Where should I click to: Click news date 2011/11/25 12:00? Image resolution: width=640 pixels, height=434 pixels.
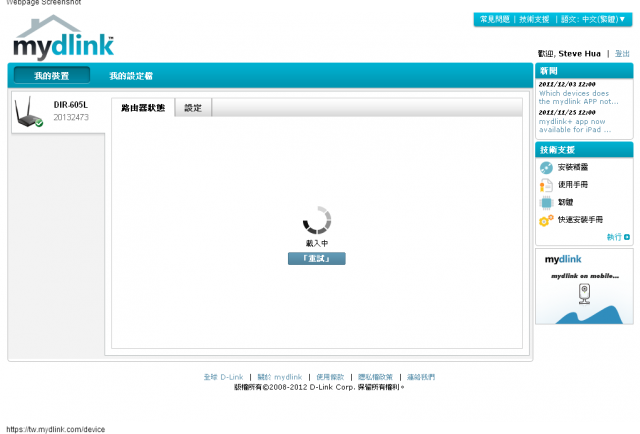pyautogui.click(x=567, y=112)
